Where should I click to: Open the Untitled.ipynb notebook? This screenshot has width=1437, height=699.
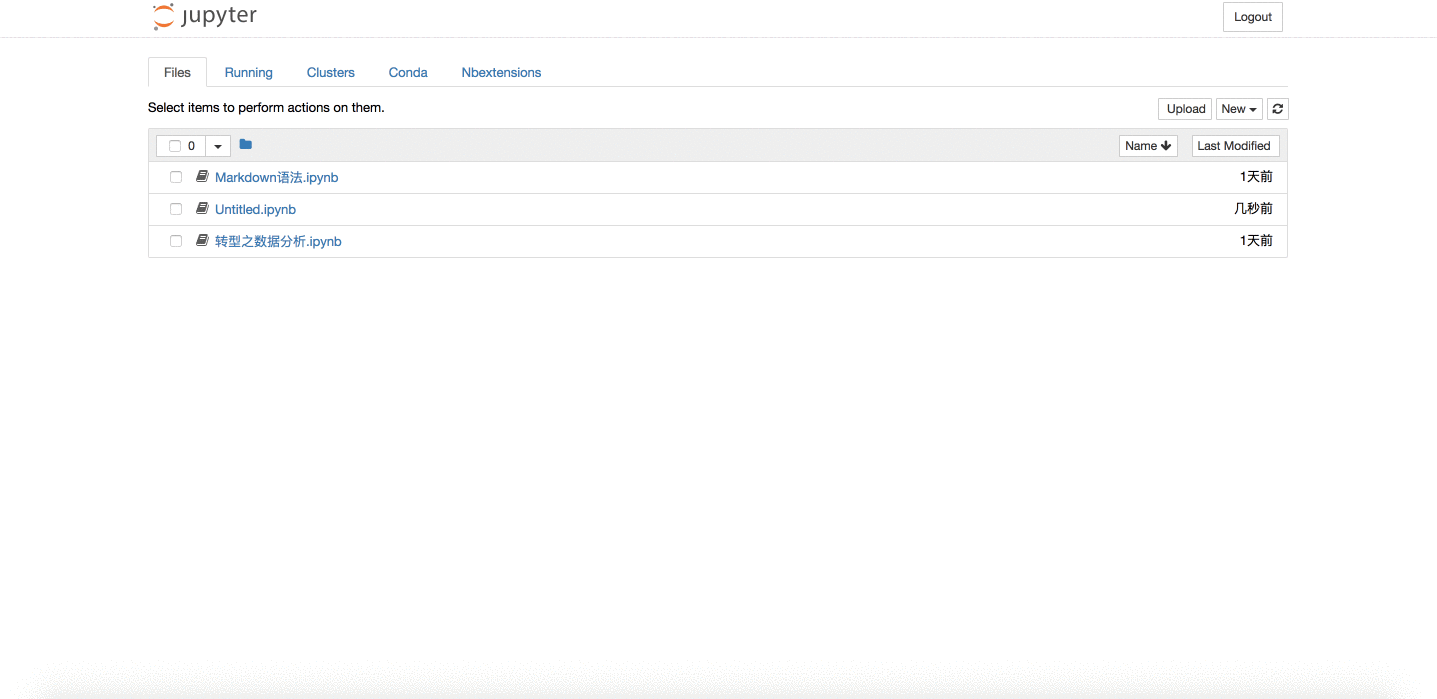(x=255, y=209)
